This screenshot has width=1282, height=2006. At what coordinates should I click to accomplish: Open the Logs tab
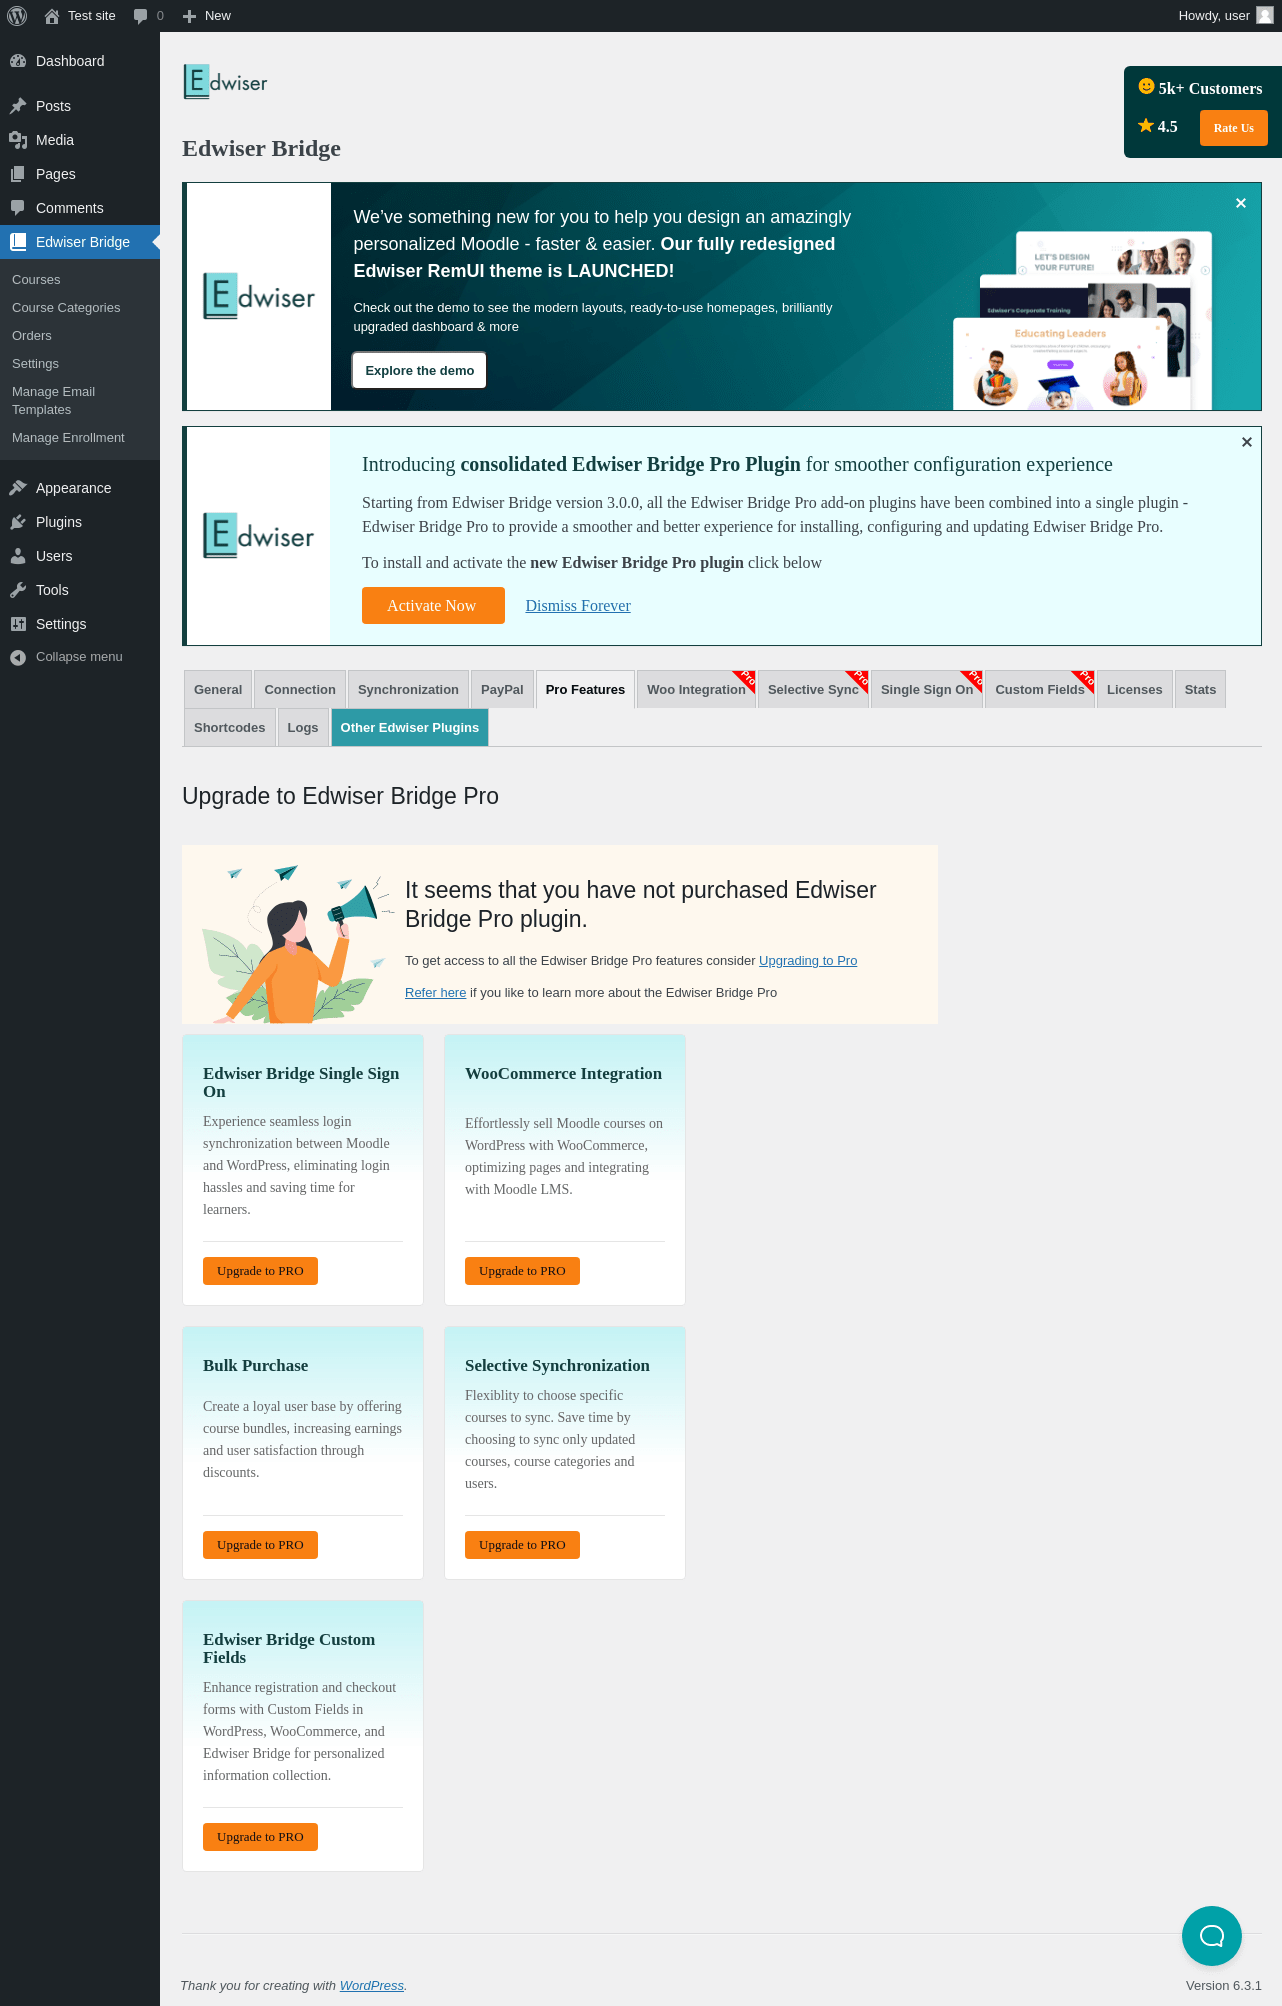pyautogui.click(x=303, y=728)
